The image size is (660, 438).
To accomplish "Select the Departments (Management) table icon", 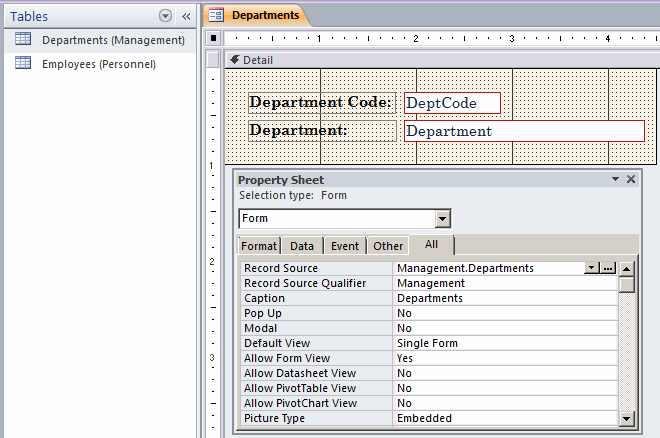I will [23, 39].
